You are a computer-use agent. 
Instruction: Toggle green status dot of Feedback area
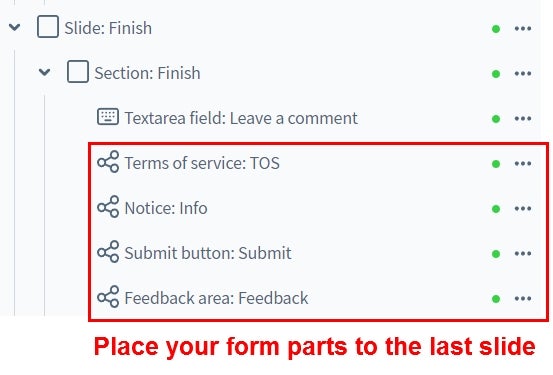click(x=496, y=299)
